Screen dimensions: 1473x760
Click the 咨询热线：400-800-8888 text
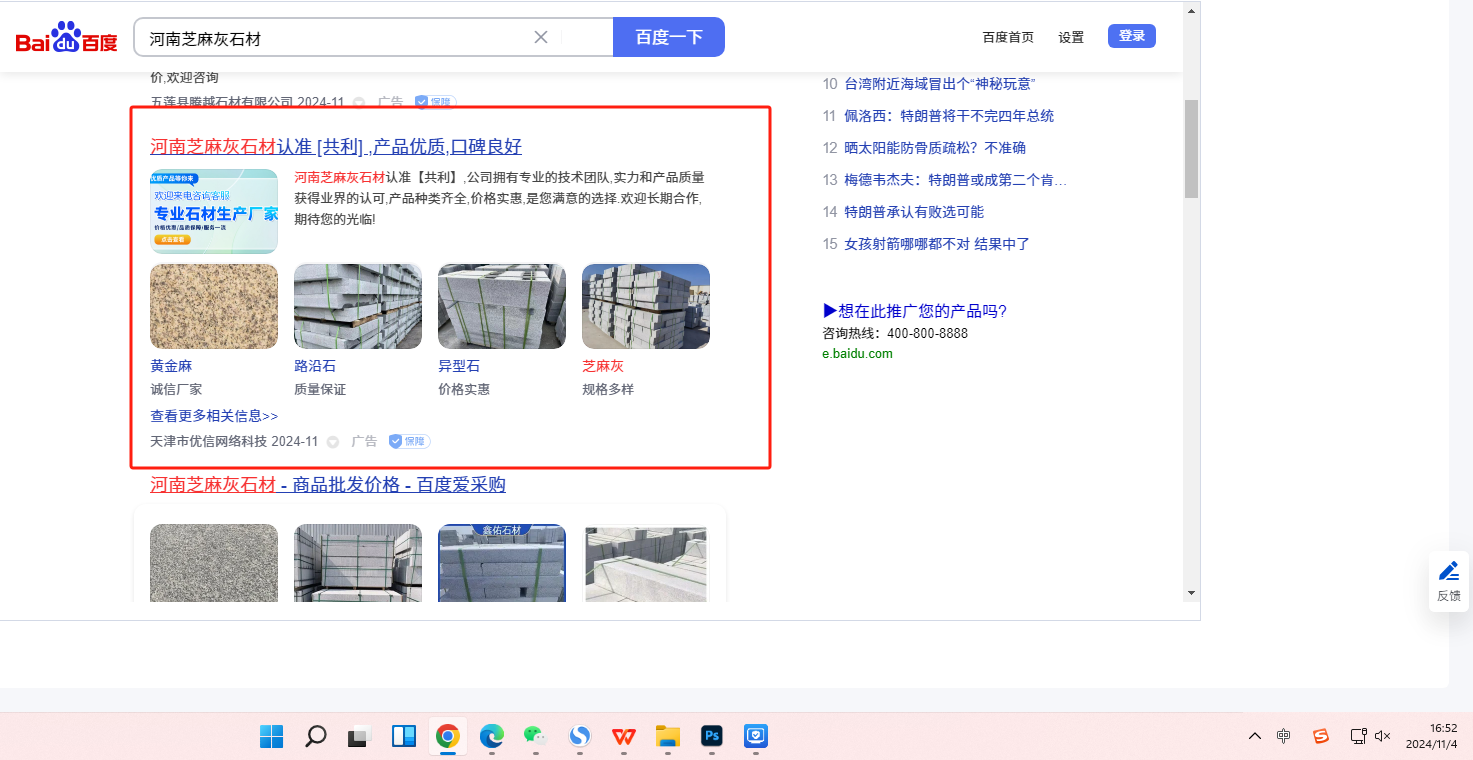[895, 334]
